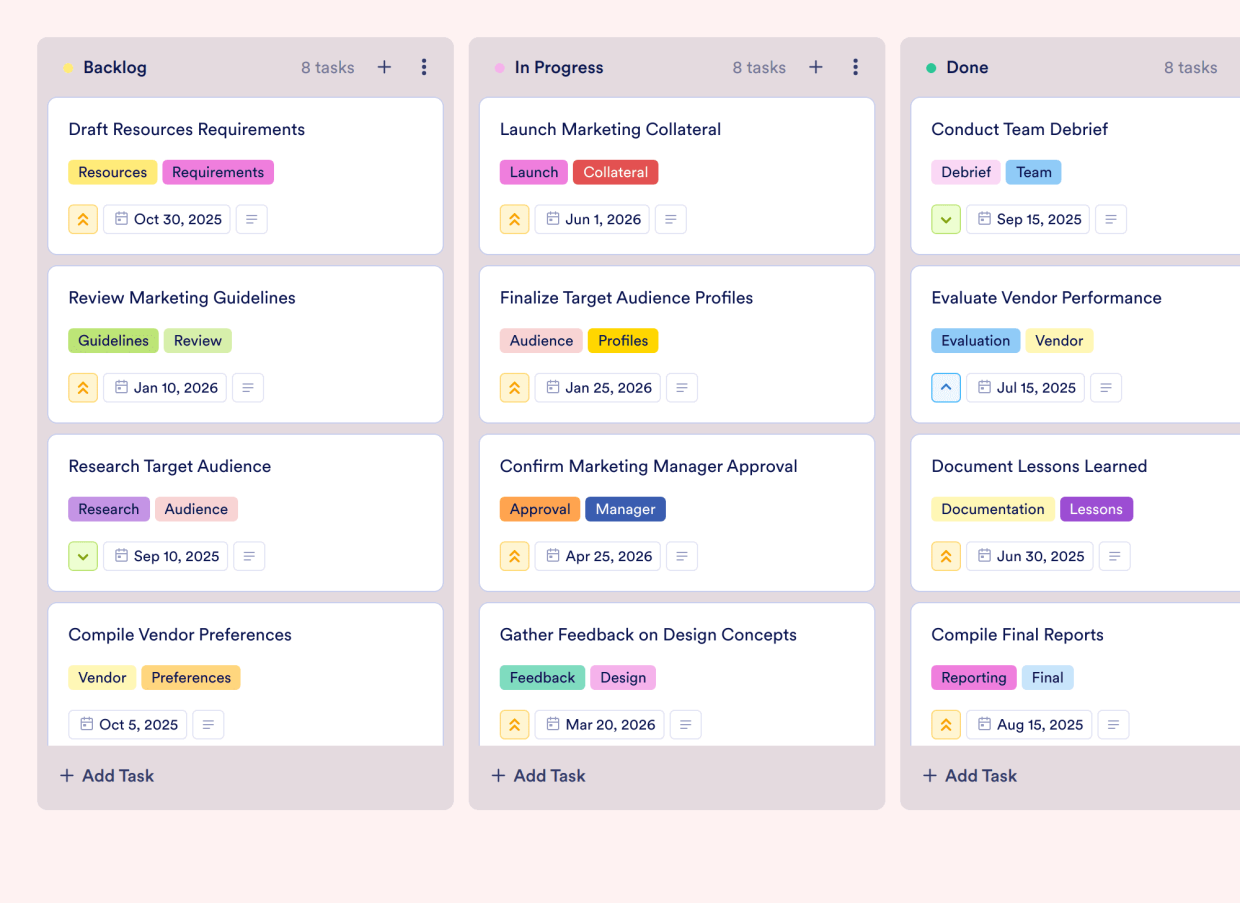Toggle low priority on Research Target Audience
Image resolution: width=1240 pixels, height=903 pixels.
tap(83, 556)
